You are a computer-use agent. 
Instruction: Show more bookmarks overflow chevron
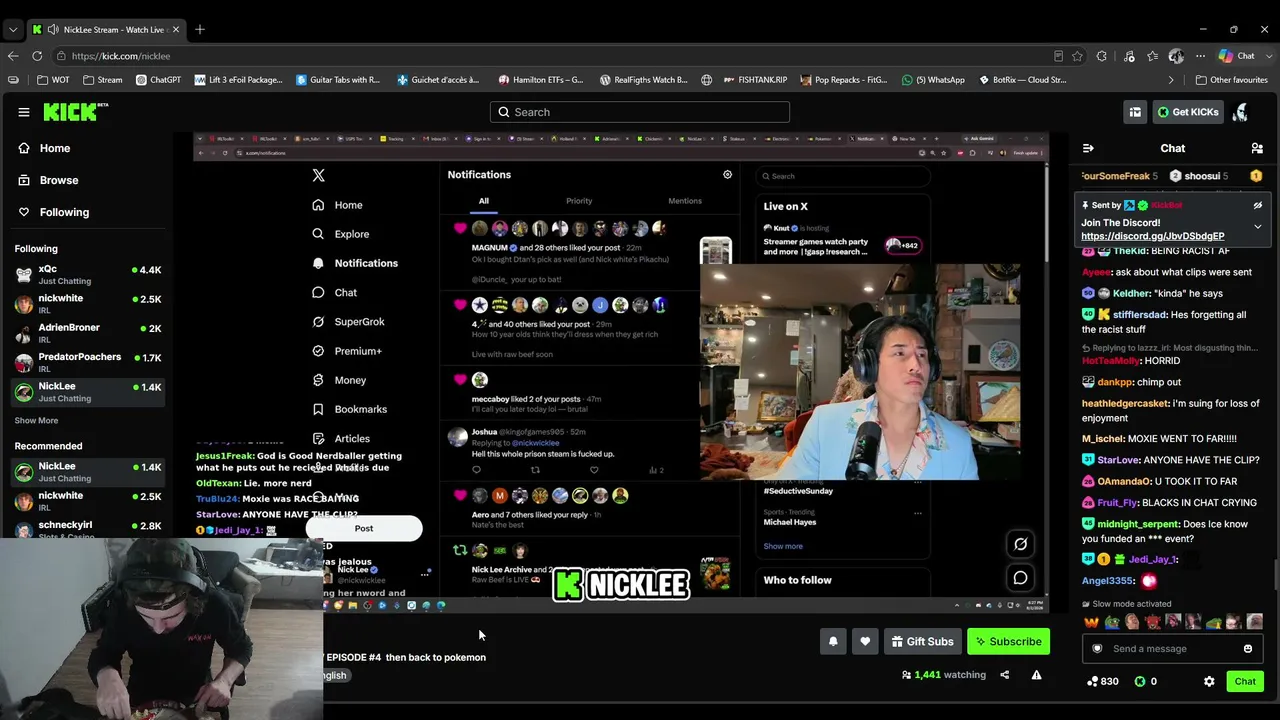click(1171, 80)
